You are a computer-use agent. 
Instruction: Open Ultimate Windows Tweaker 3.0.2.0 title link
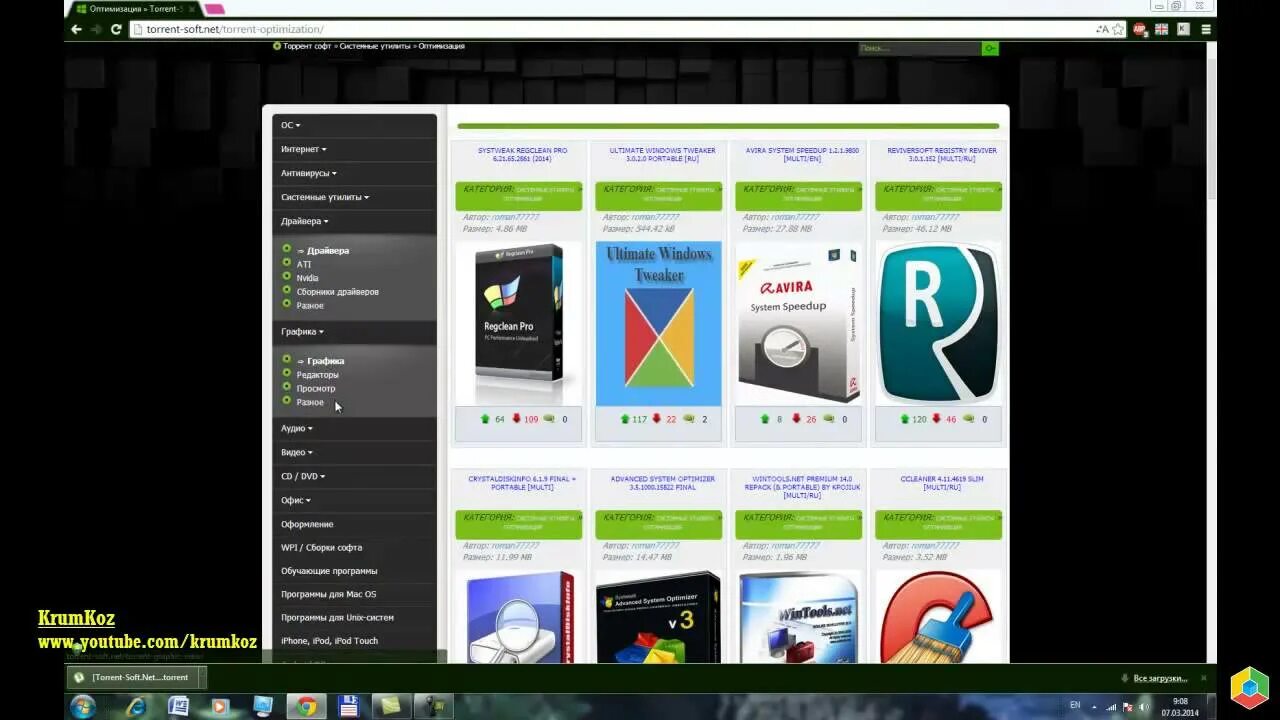point(662,154)
